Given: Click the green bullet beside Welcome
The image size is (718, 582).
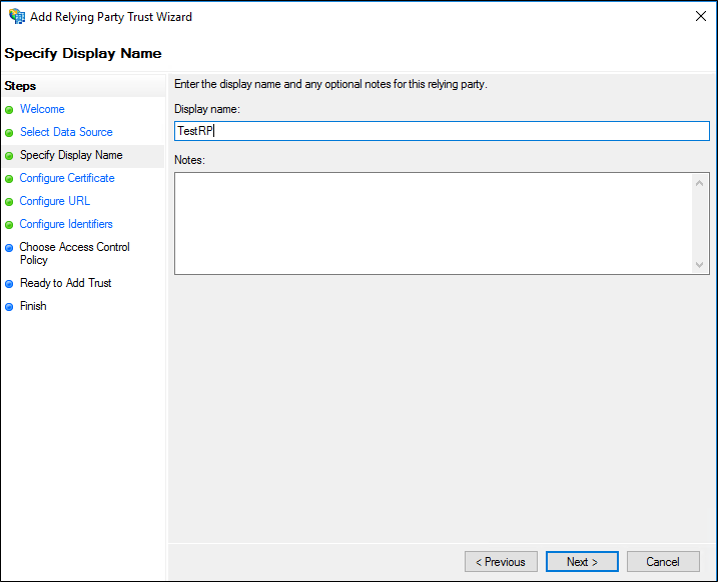Looking at the screenshot, I should coord(9,110).
